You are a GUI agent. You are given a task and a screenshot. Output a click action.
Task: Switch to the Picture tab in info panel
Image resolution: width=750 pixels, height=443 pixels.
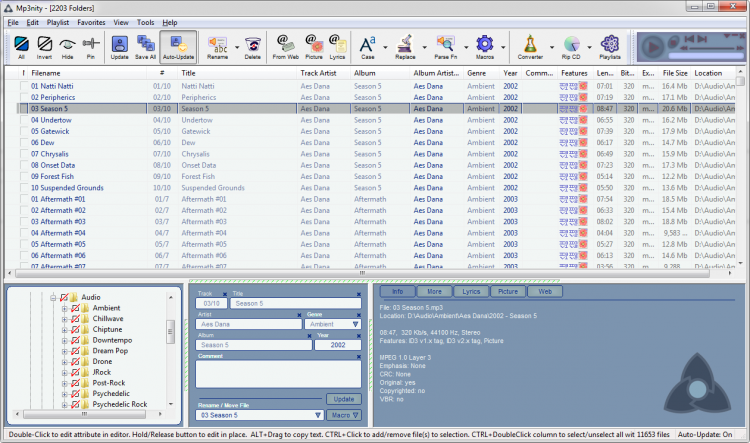point(508,291)
